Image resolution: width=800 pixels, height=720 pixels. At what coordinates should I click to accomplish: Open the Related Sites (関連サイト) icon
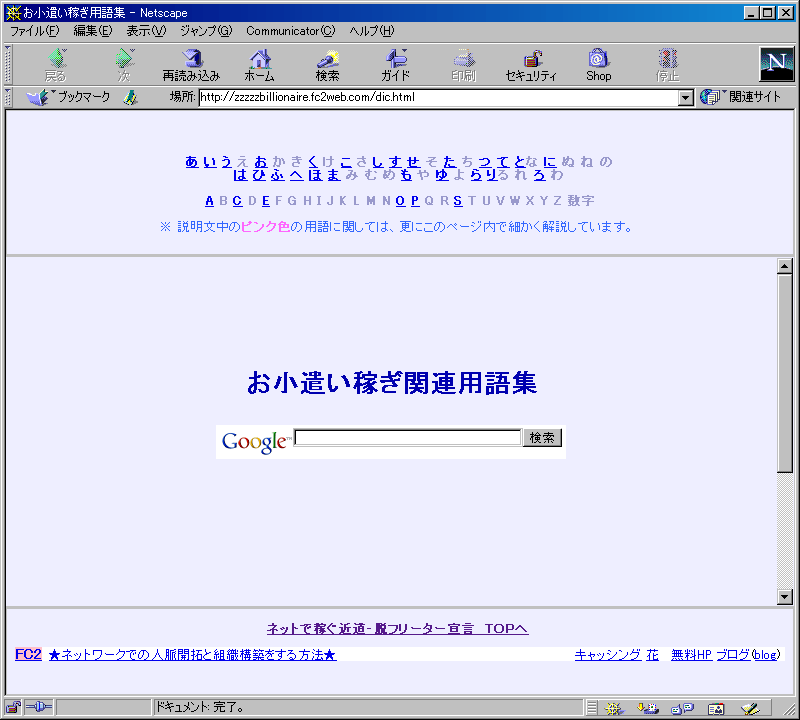740,97
